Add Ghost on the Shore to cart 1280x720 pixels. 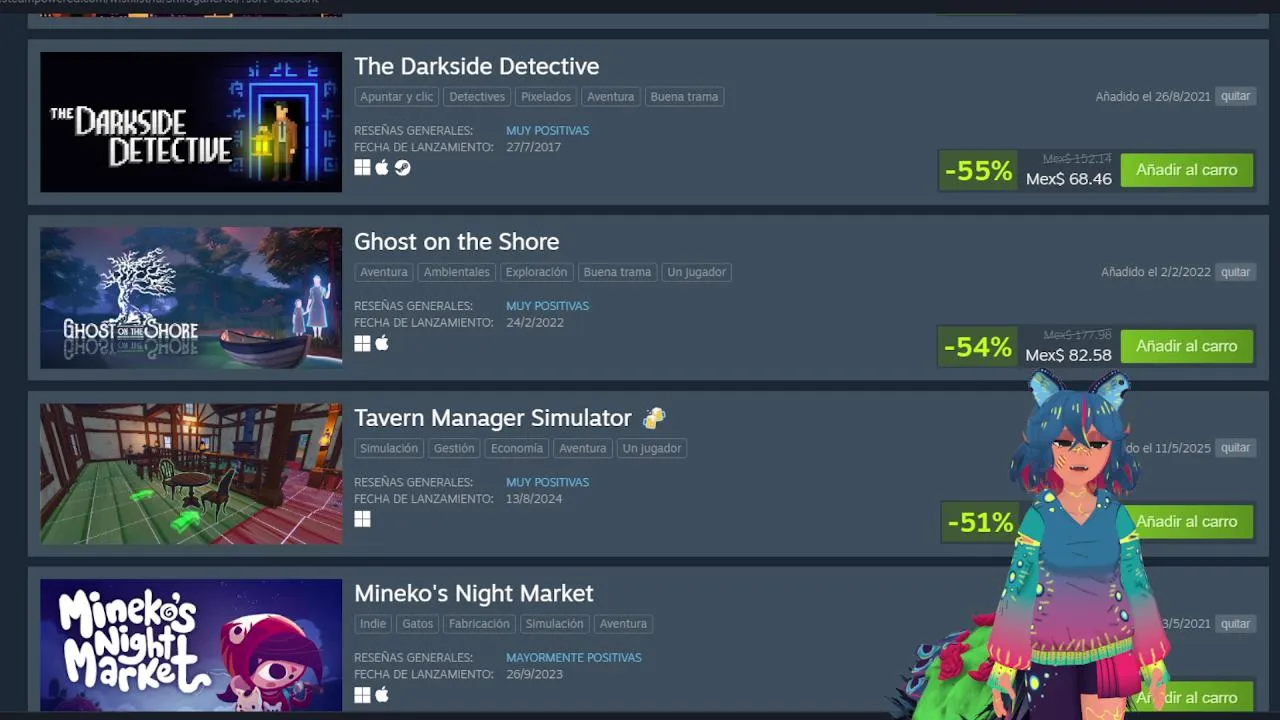tap(1187, 346)
